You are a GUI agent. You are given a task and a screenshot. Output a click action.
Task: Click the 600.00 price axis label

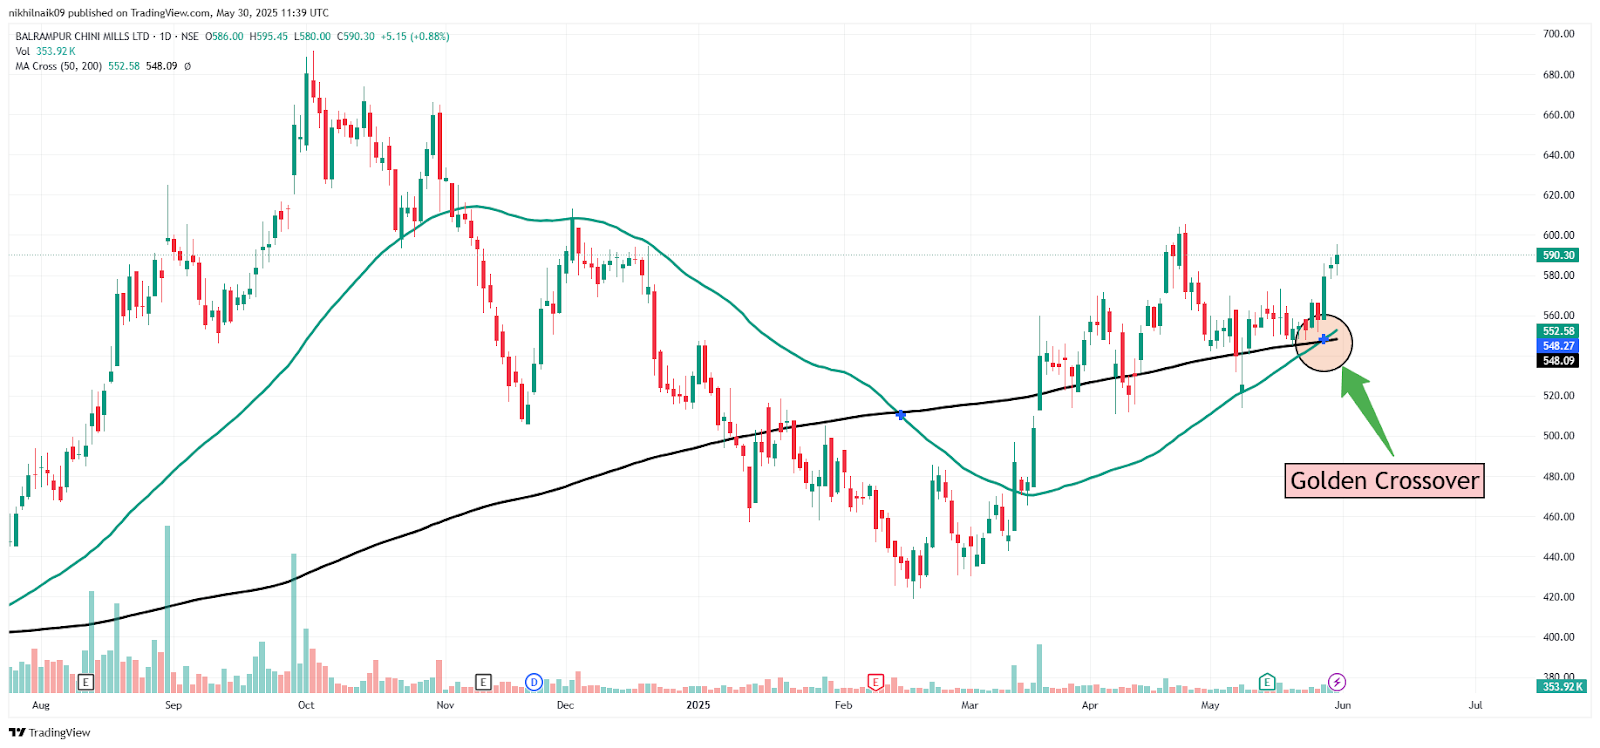pyautogui.click(x=1558, y=235)
